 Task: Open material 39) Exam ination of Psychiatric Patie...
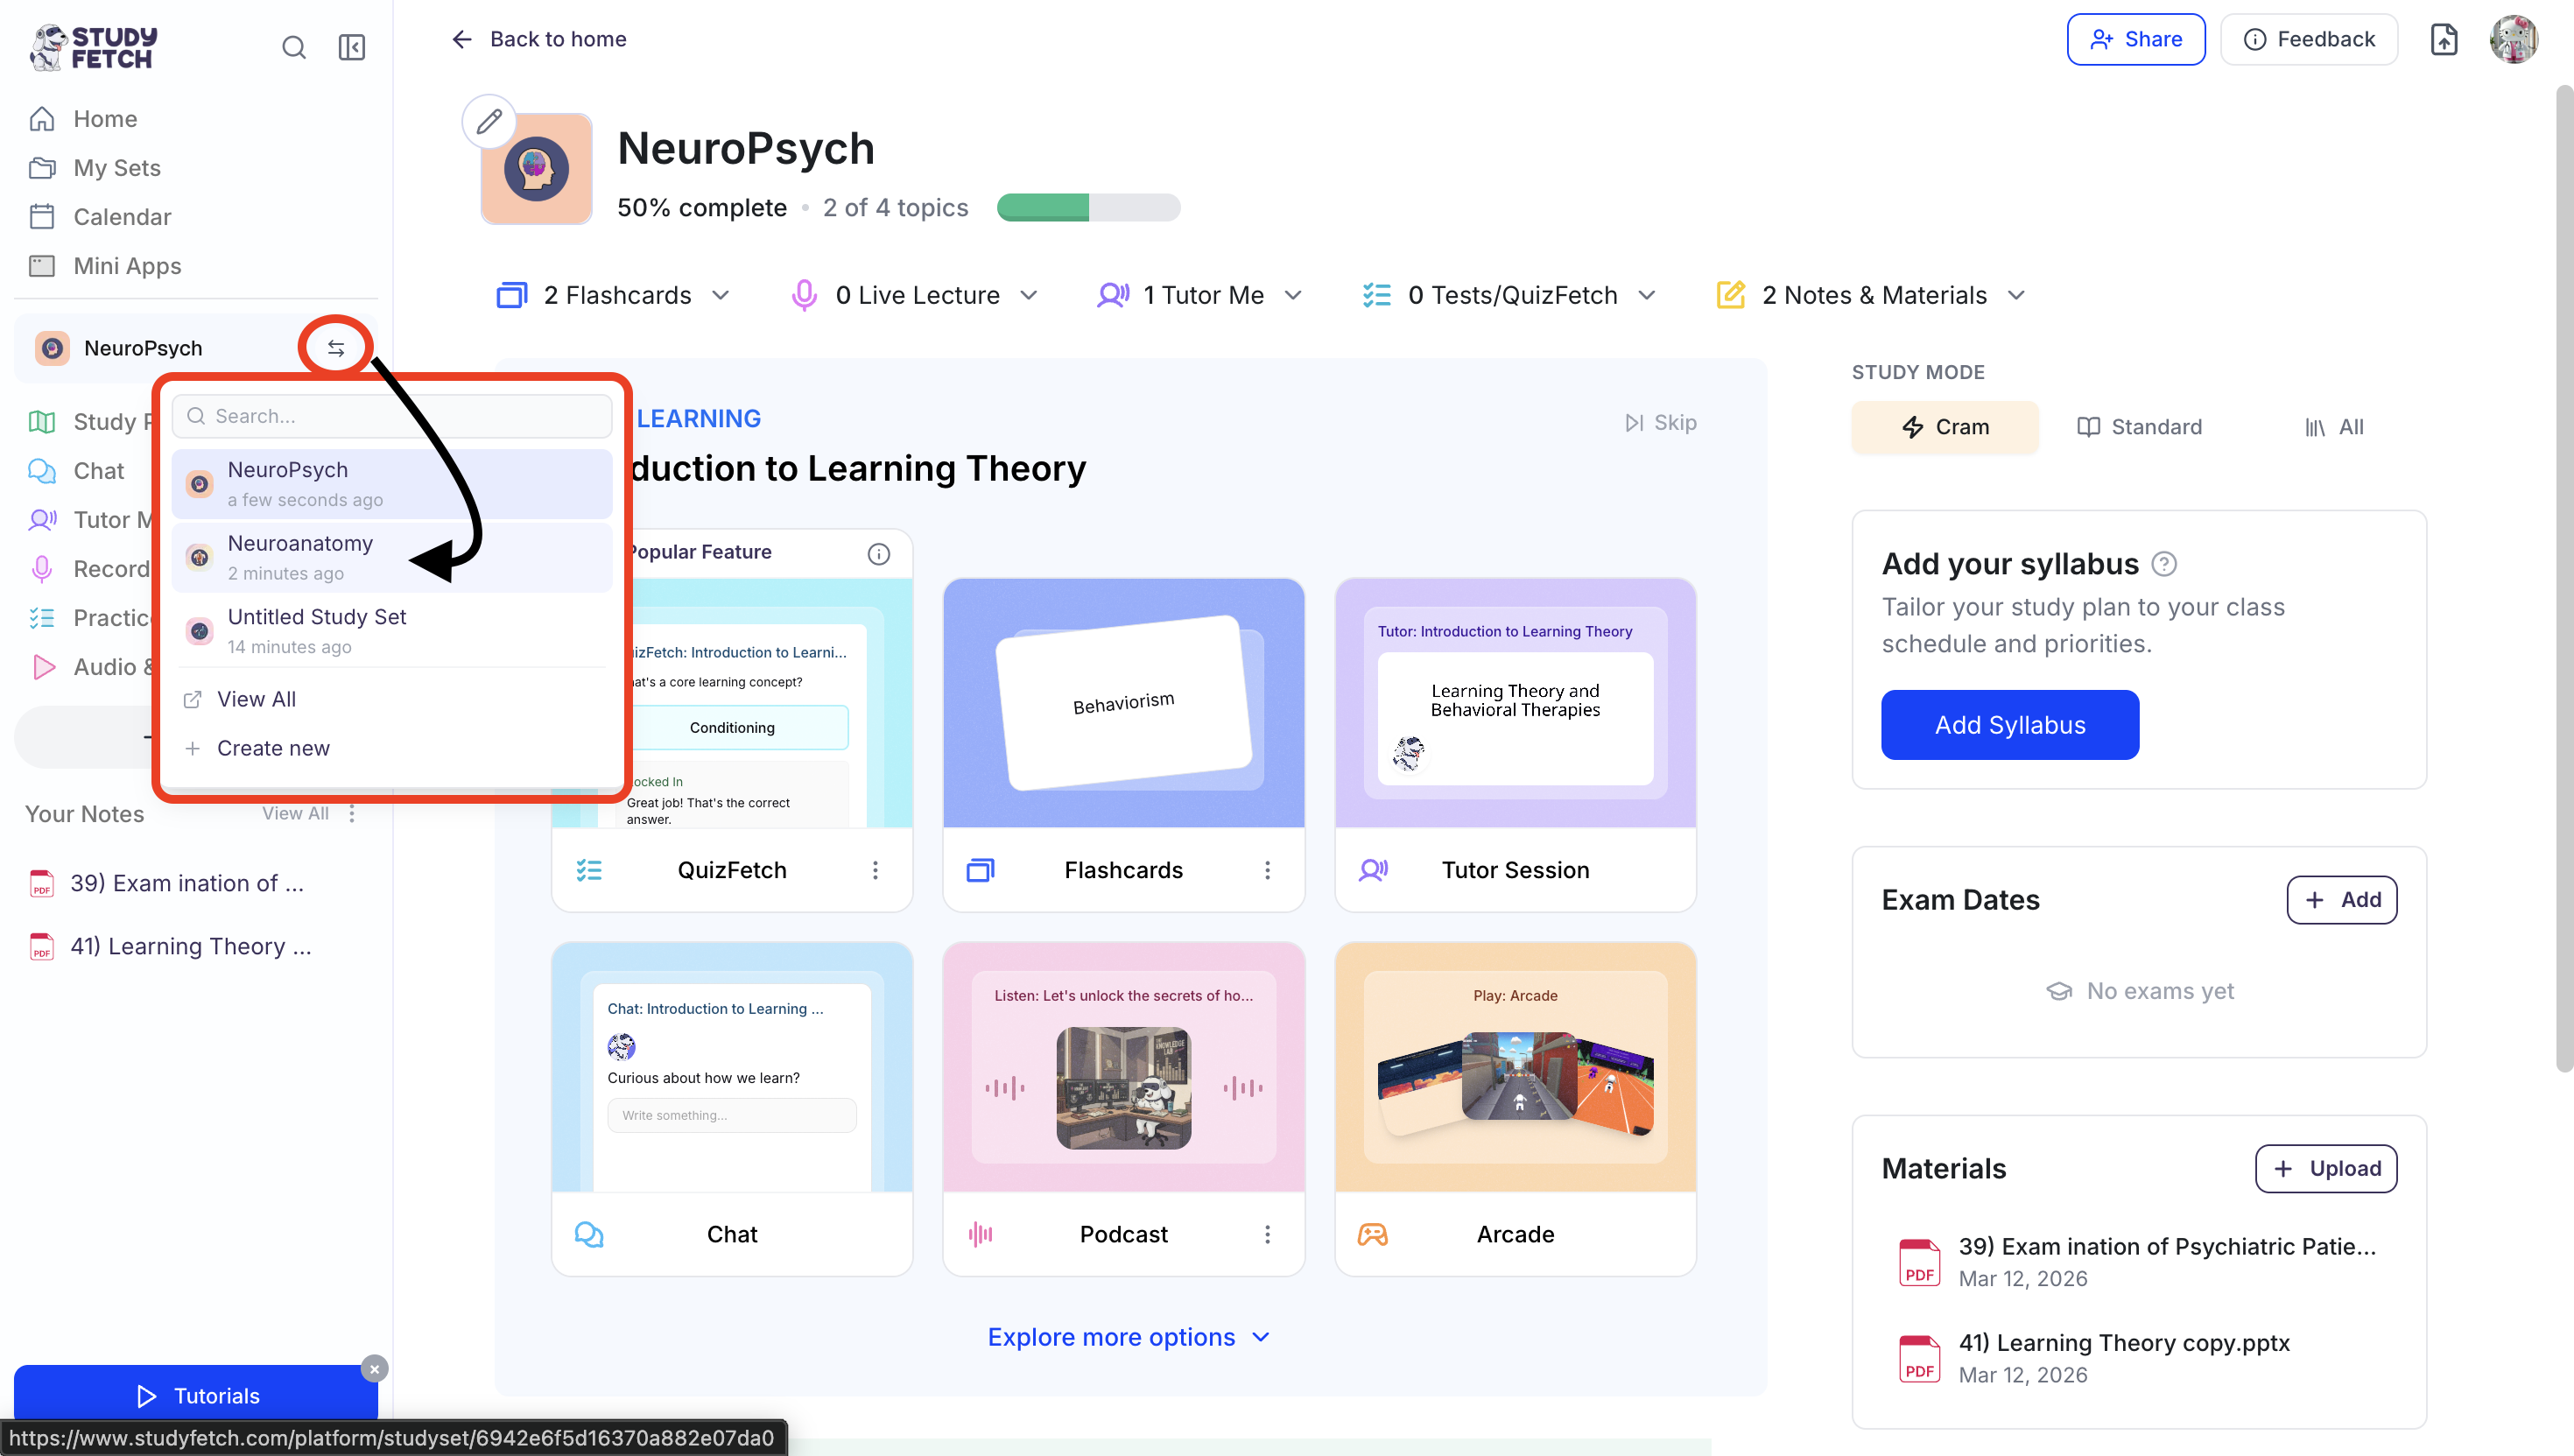click(2138, 1261)
